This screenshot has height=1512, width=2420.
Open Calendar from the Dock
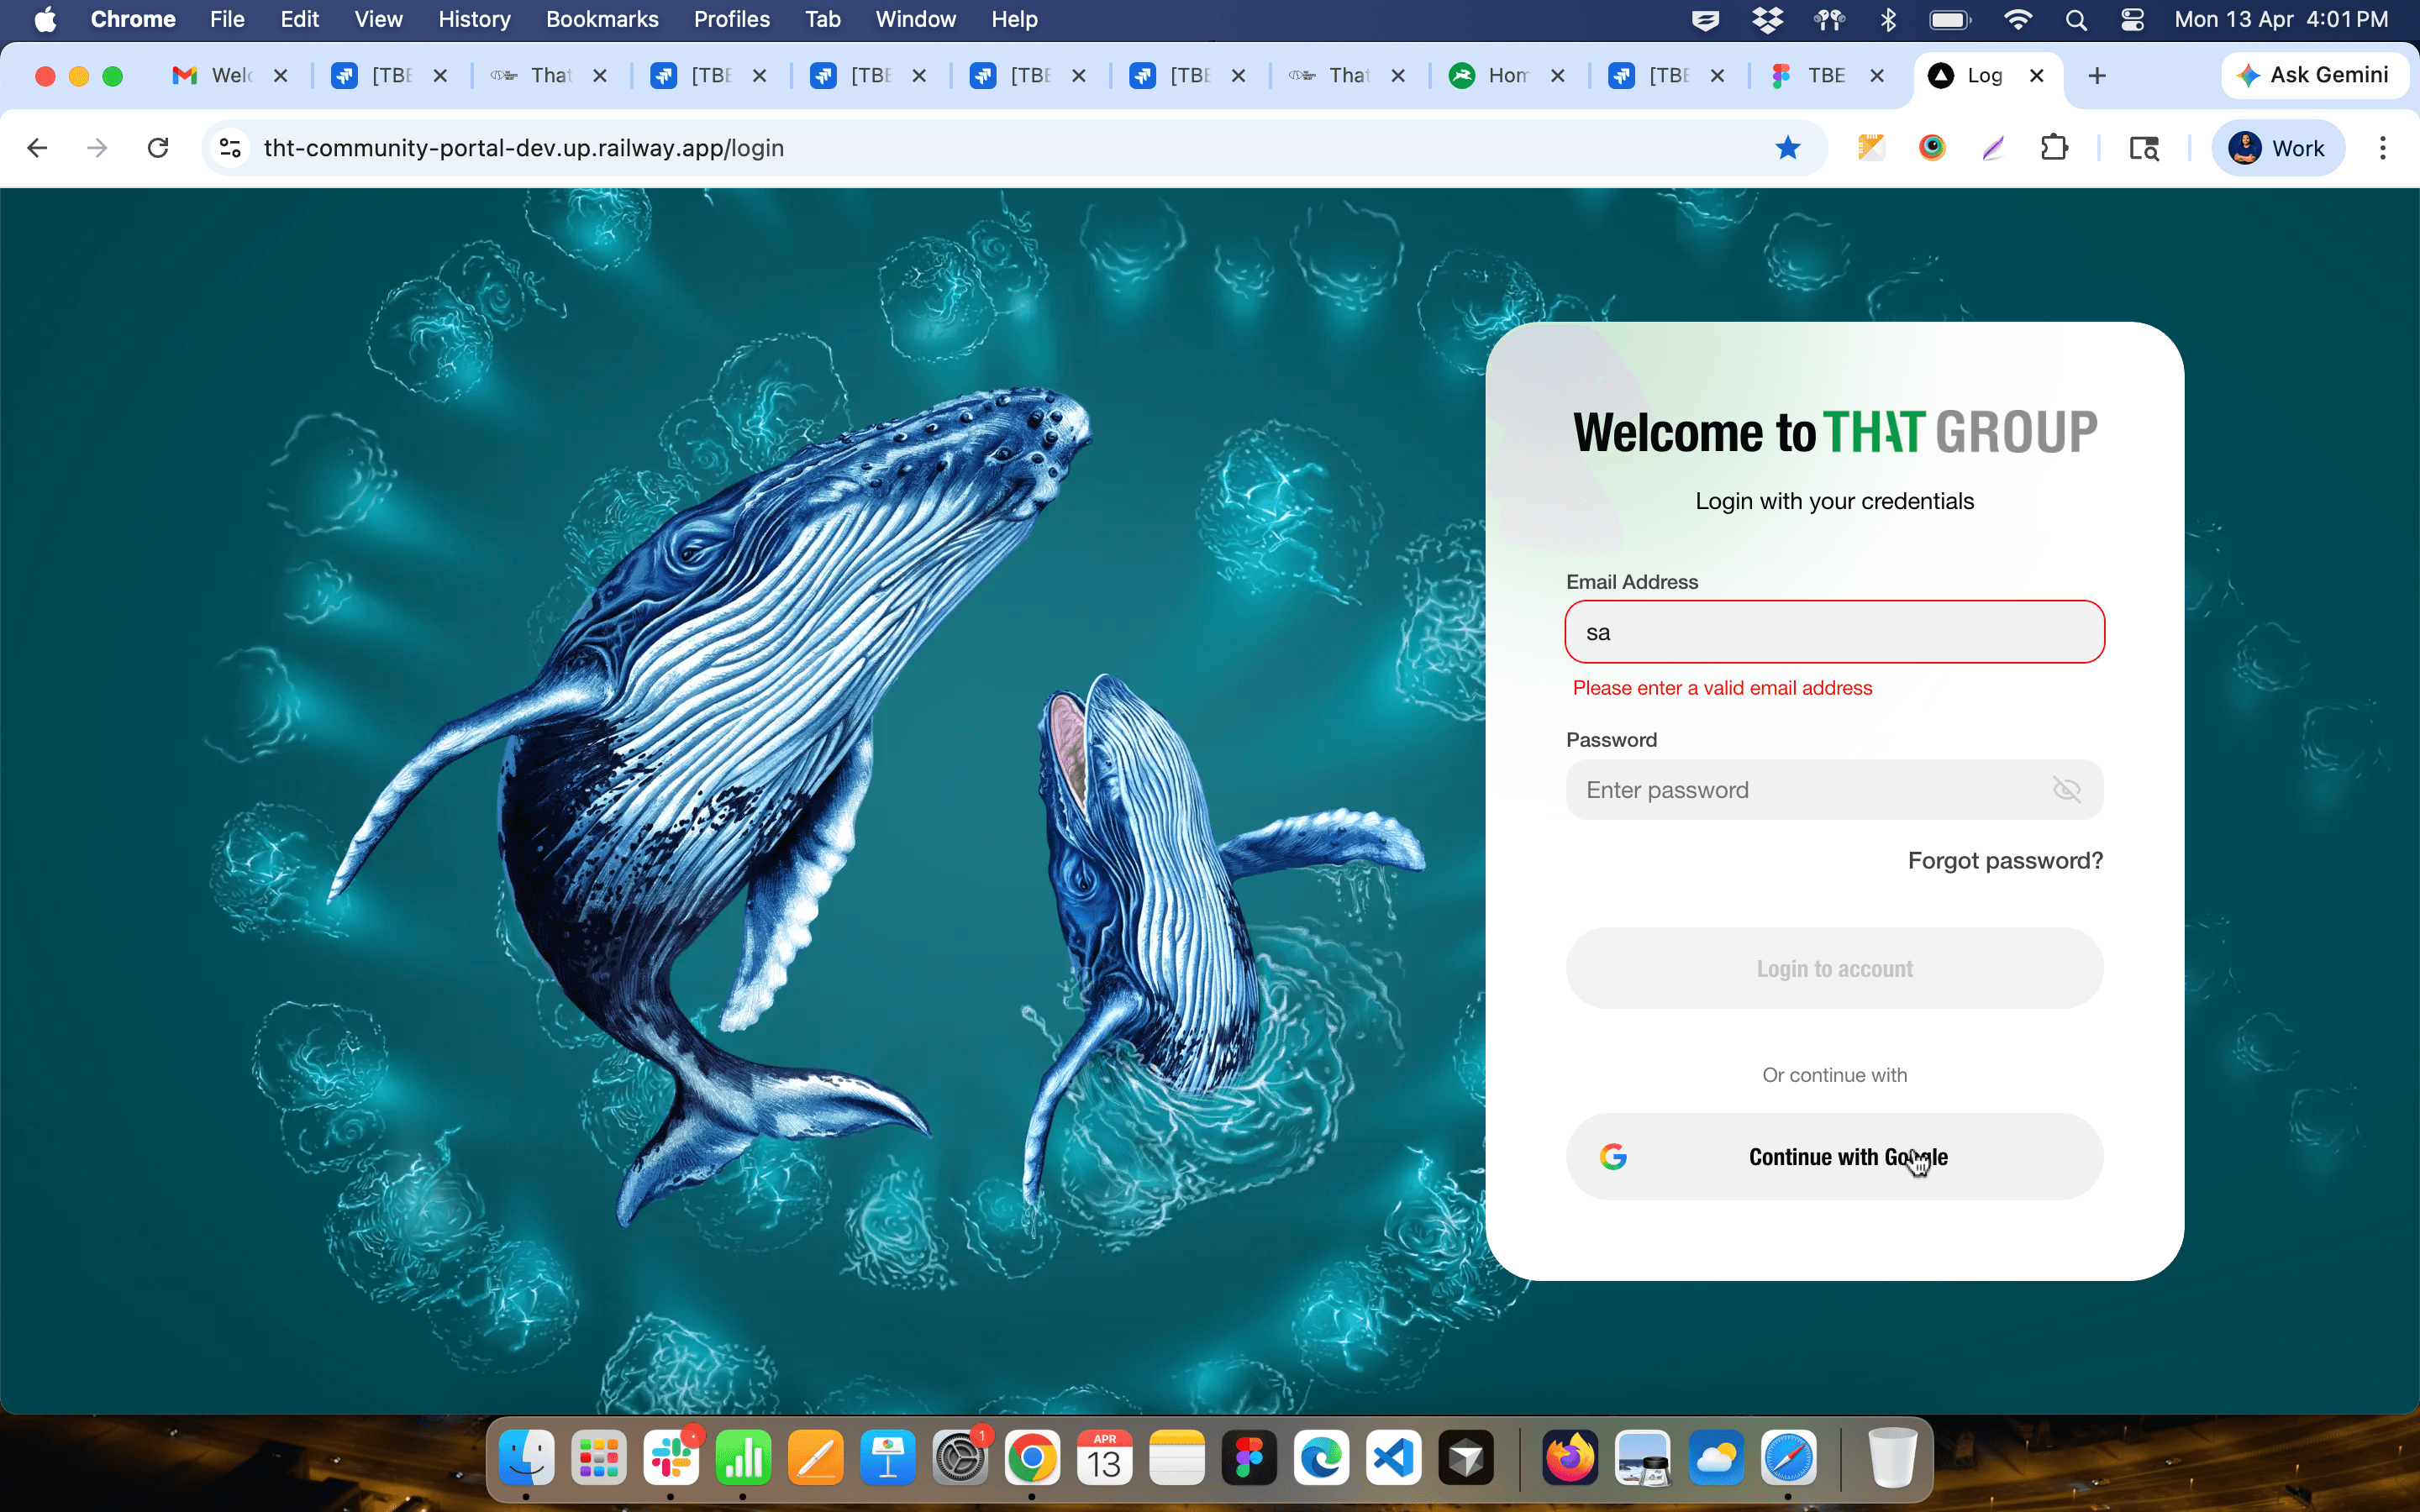[1105, 1459]
